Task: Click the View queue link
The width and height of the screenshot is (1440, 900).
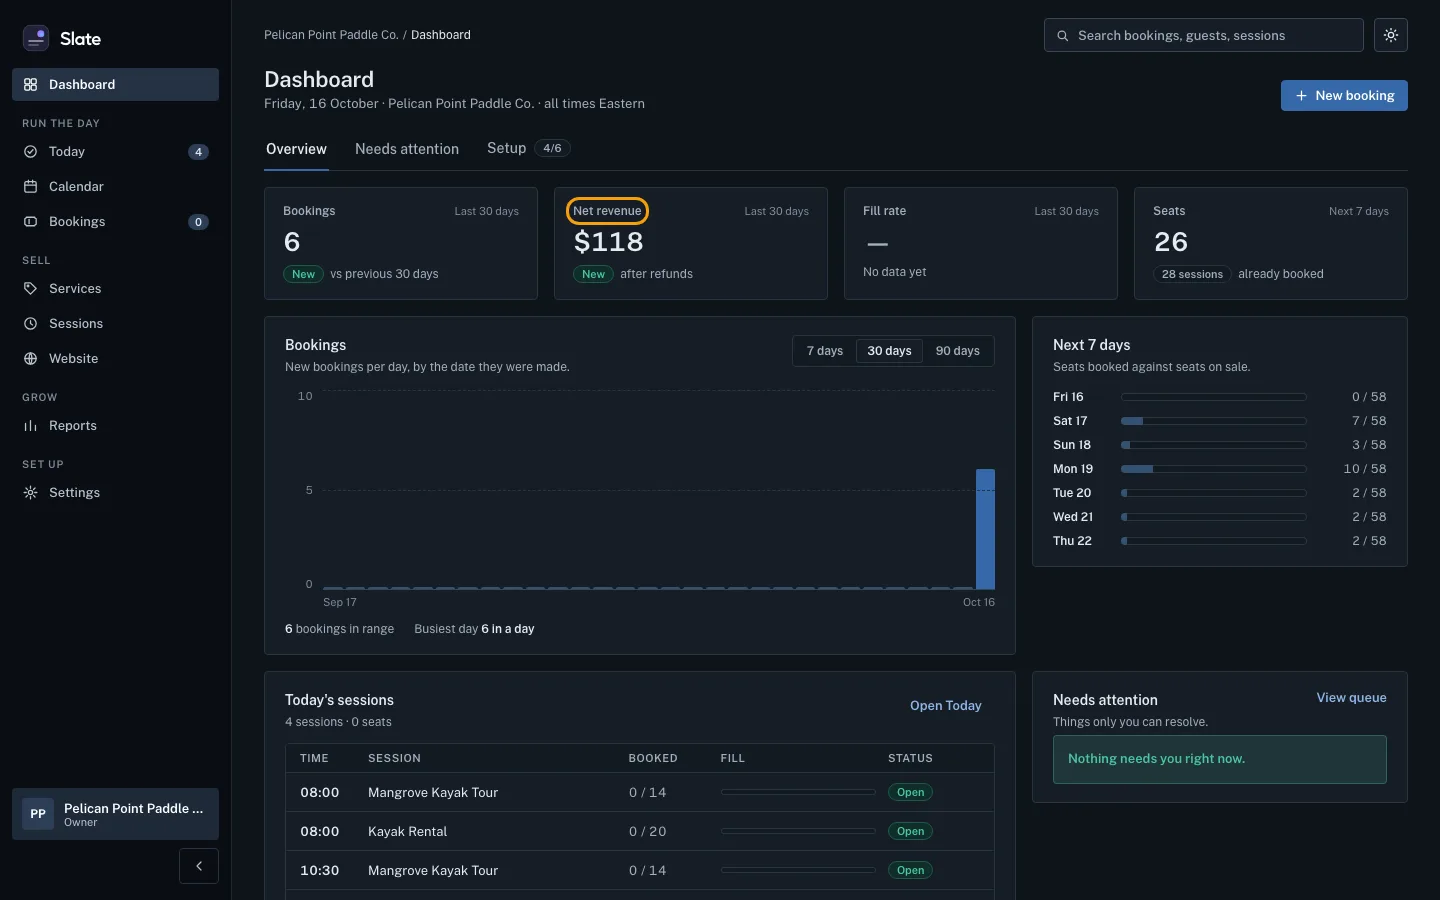Action: (x=1351, y=698)
